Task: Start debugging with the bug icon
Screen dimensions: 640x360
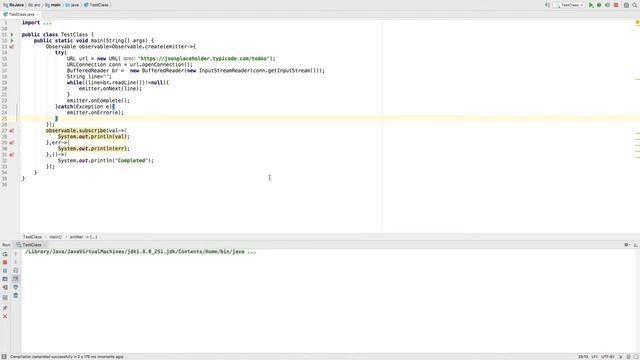Action: pyautogui.click(x=599, y=5)
